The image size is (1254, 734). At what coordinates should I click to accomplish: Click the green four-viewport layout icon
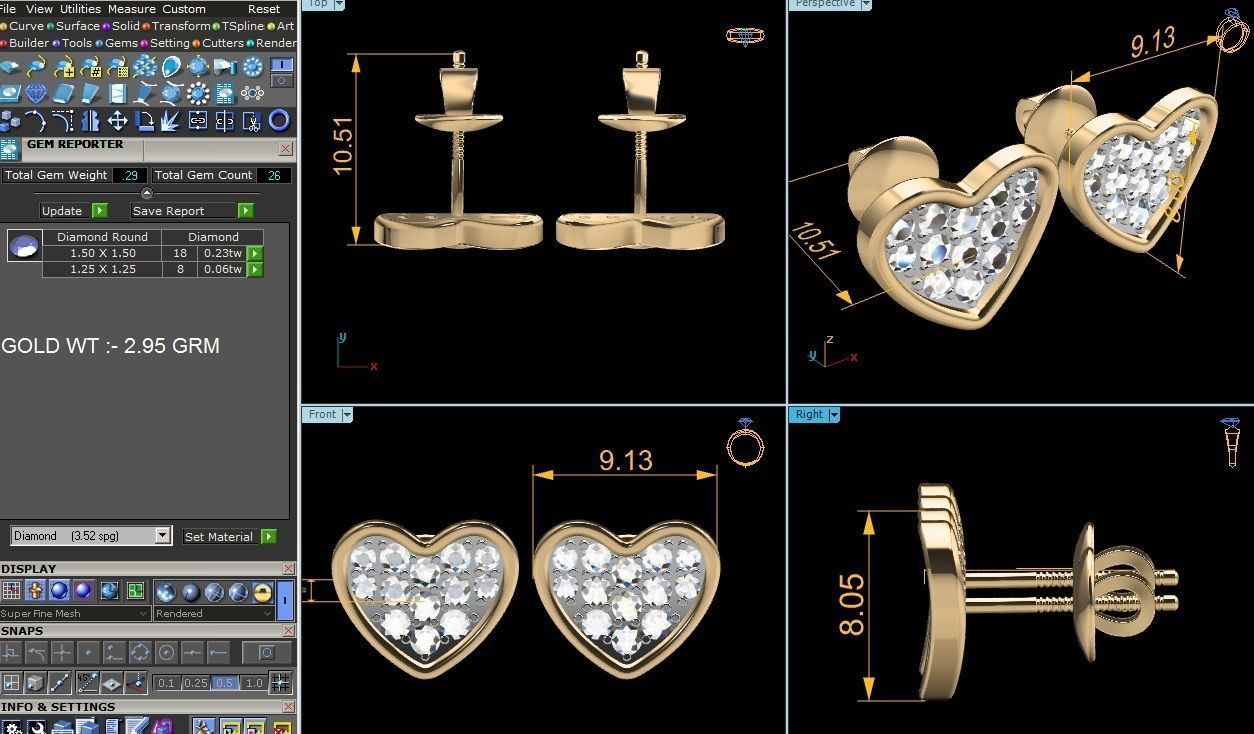tap(135, 591)
